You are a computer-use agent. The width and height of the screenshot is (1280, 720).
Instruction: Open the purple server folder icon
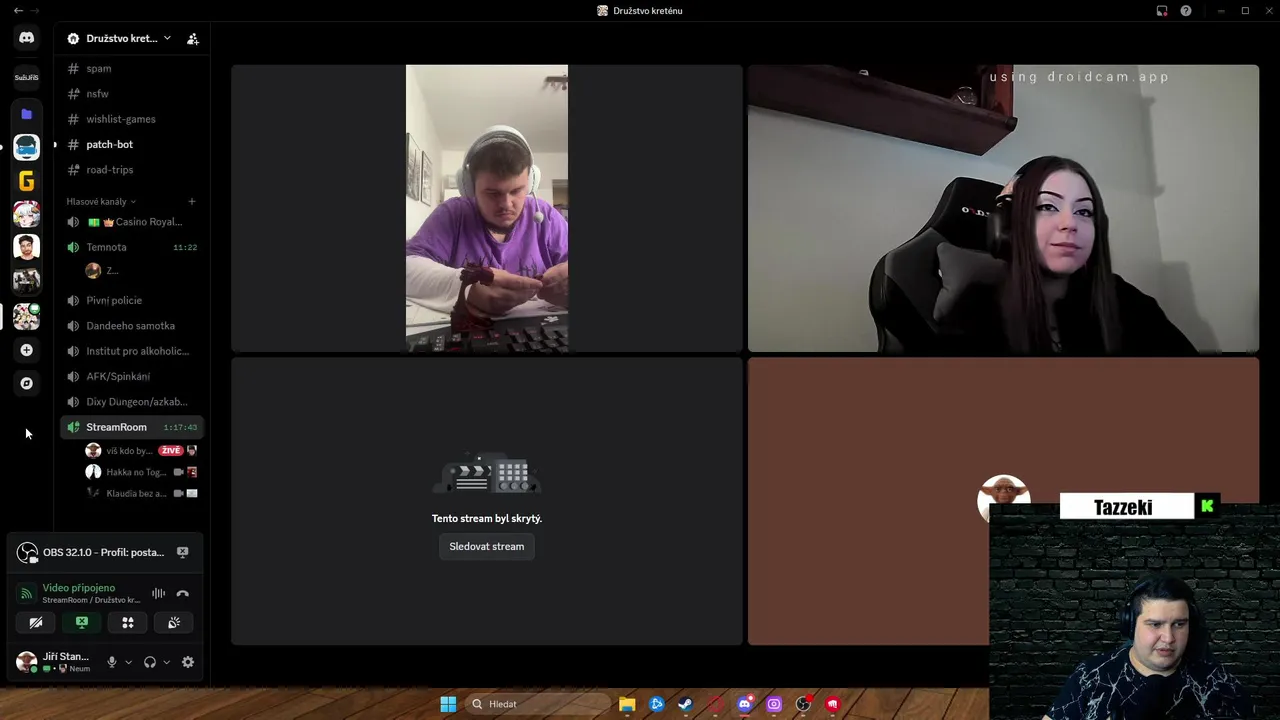pos(27,114)
